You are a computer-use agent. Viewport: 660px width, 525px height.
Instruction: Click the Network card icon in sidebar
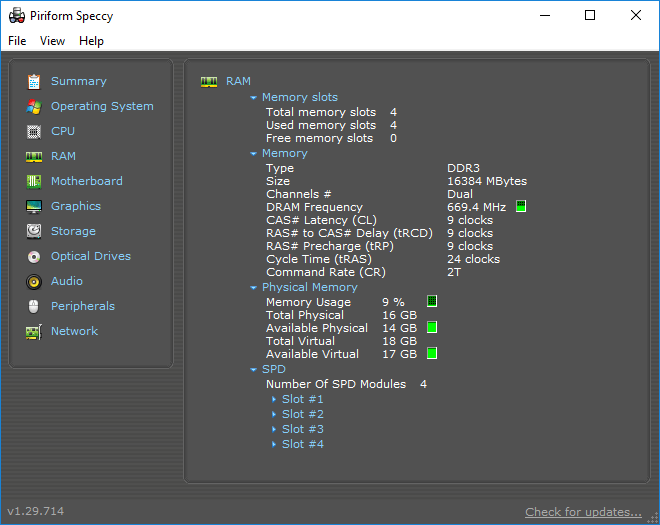pos(34,332)
